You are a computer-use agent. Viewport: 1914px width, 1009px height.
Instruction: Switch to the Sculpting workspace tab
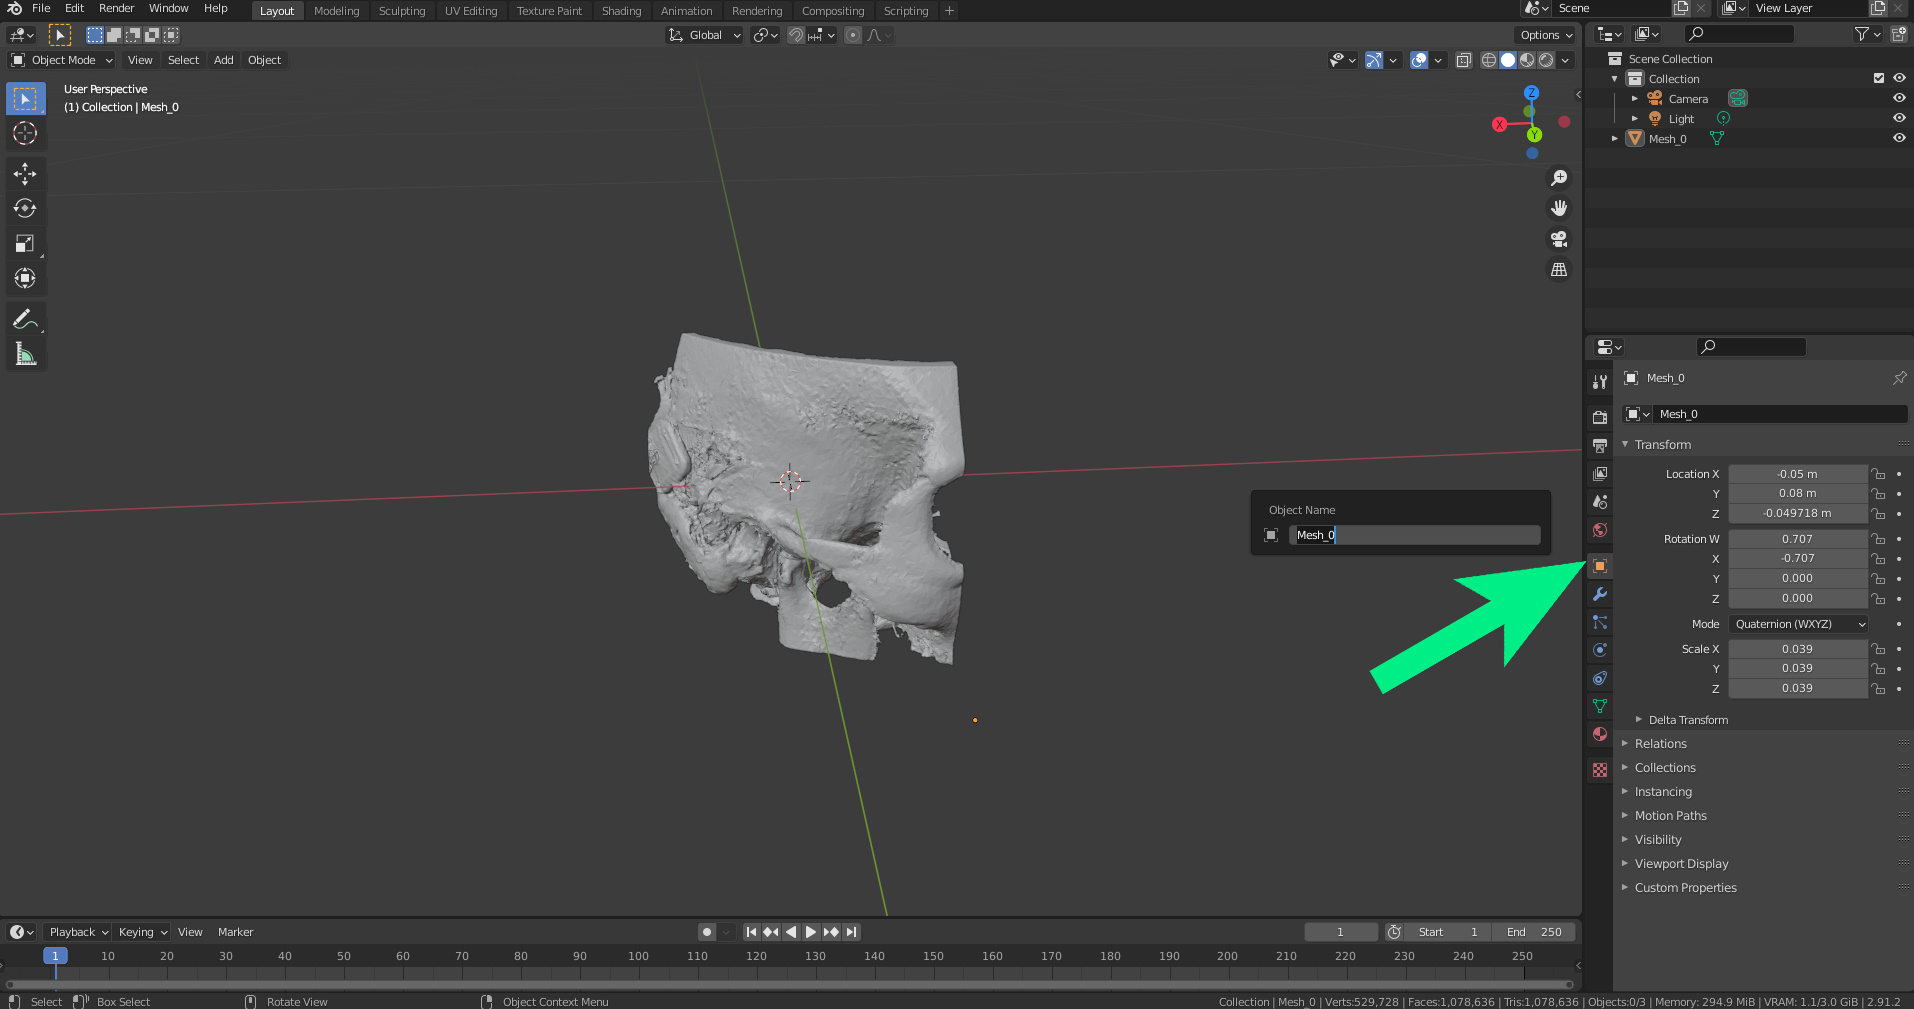[401, 11]
